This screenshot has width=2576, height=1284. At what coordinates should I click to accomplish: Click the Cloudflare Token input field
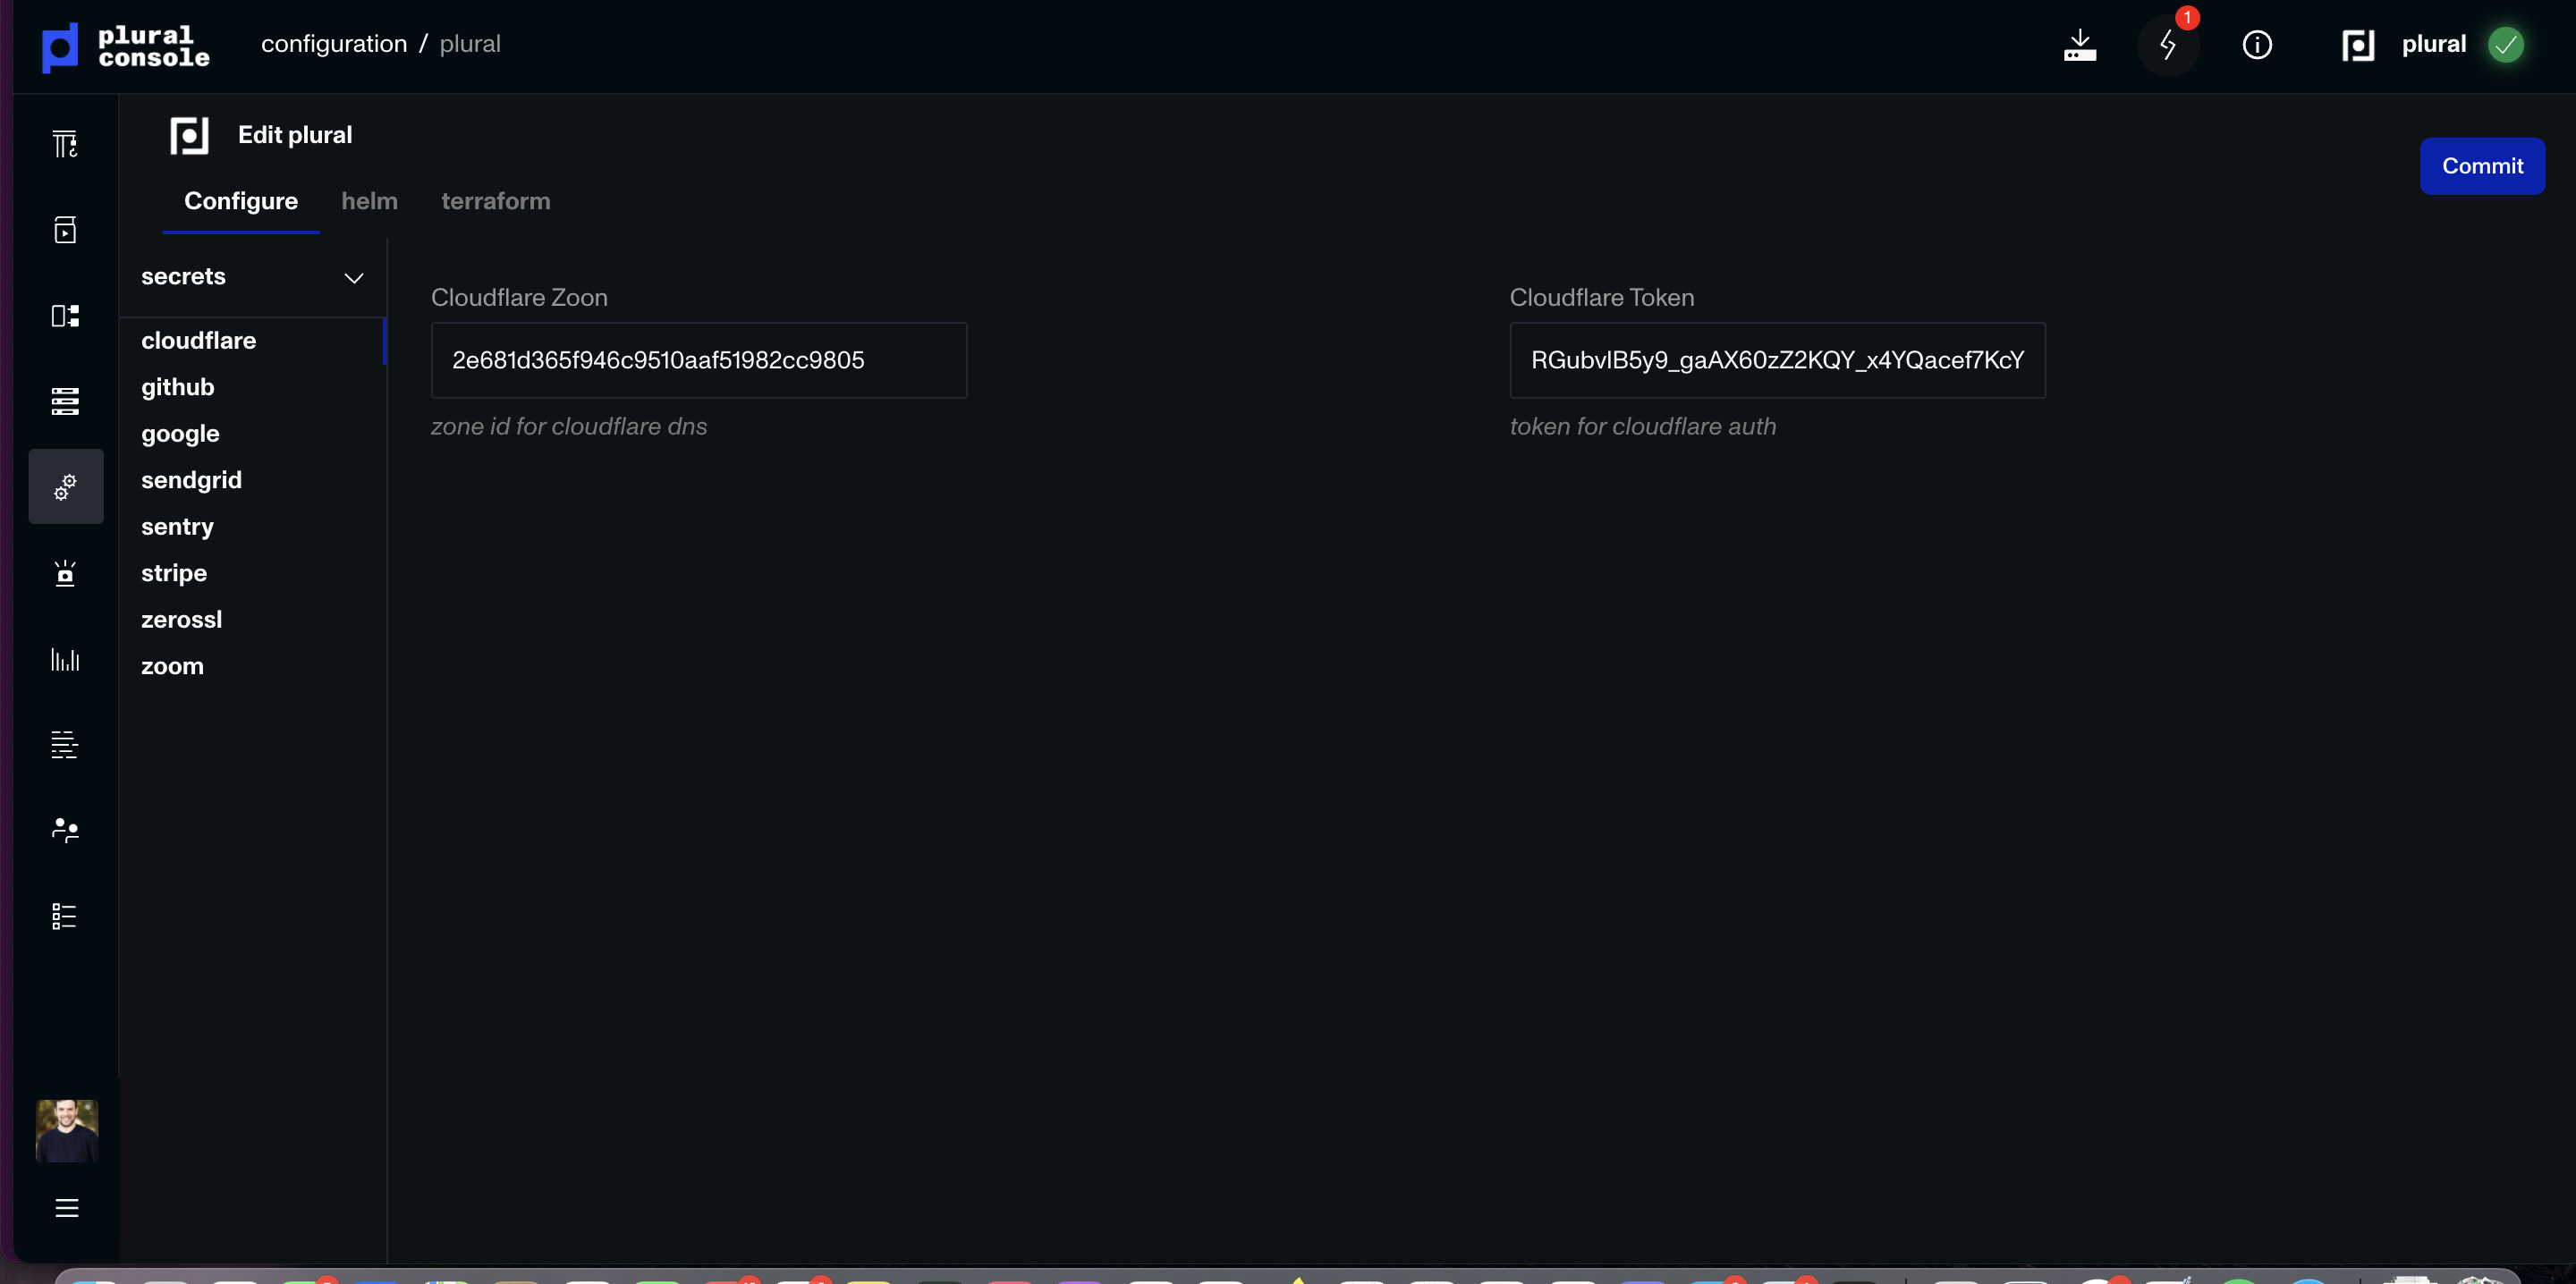click(x=1776, y=360)
